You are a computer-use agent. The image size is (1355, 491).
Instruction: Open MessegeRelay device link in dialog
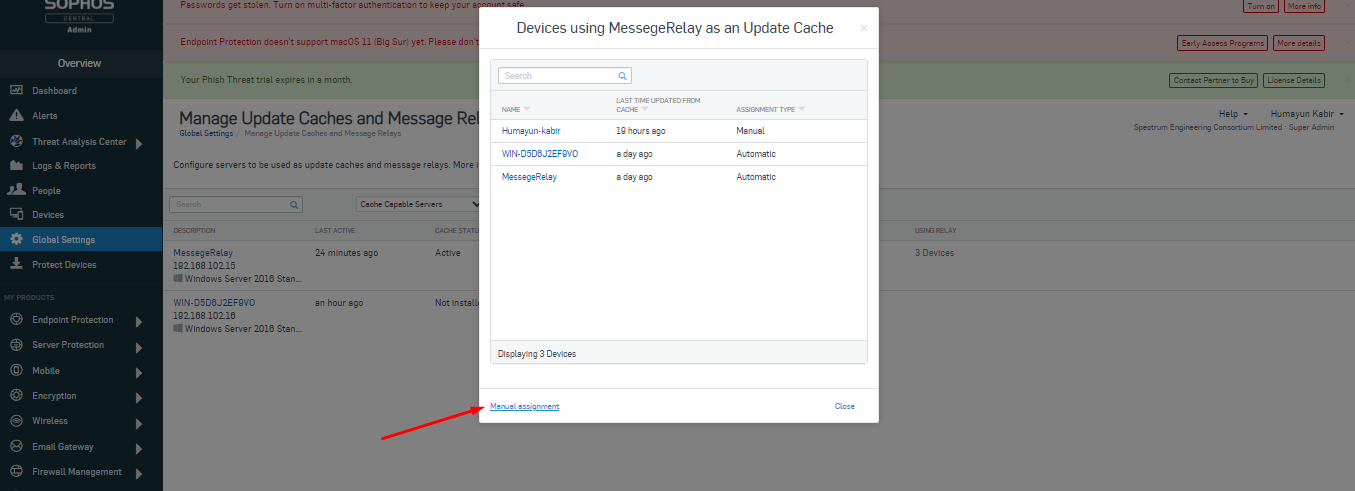(x=529, y=177)
